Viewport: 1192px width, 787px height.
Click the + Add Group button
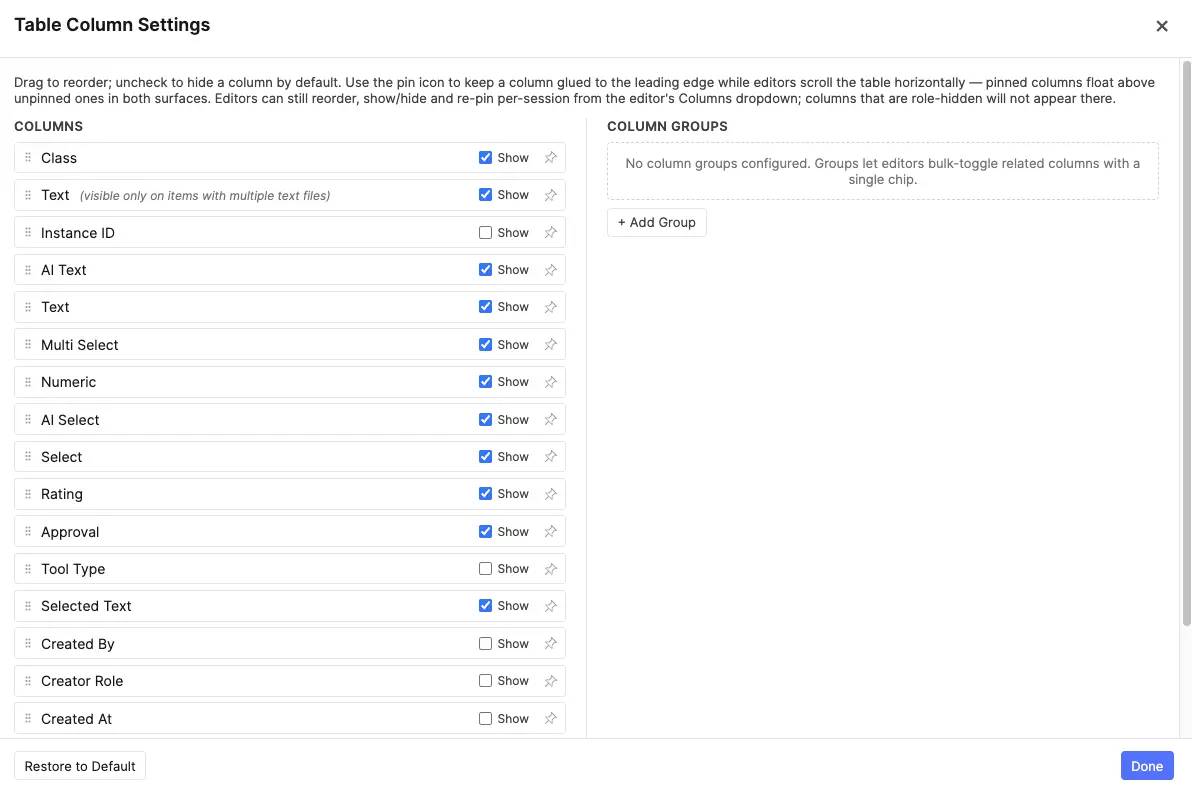pyautogui.click(x=657, y=223)
